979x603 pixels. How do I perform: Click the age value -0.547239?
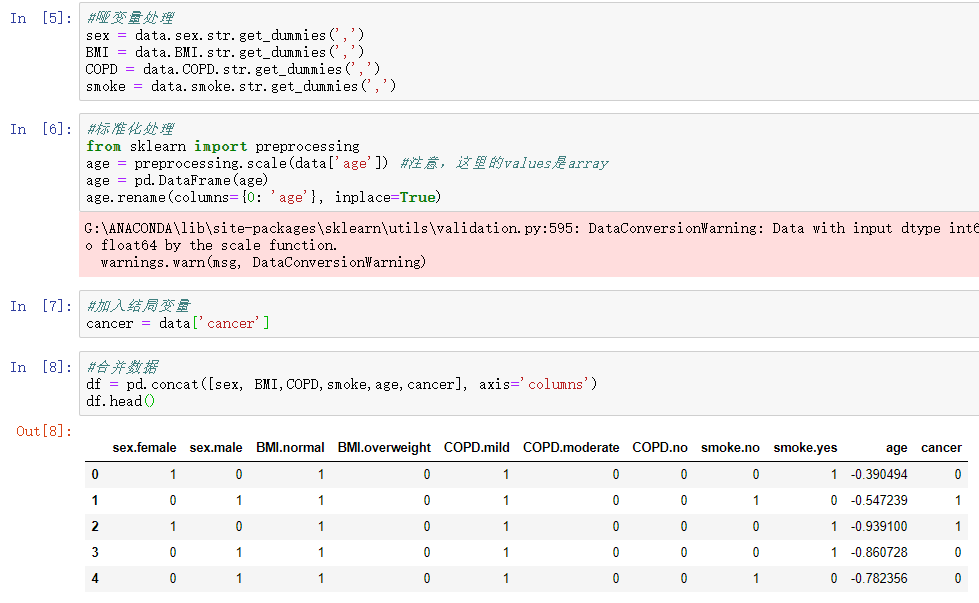[879, 501]
